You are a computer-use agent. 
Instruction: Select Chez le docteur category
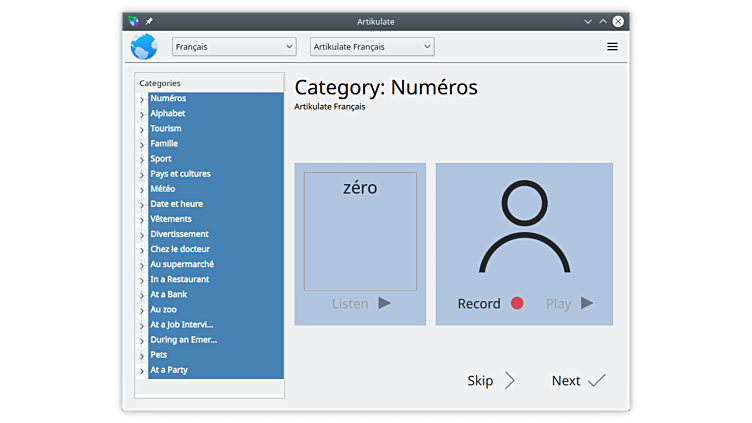180,249
